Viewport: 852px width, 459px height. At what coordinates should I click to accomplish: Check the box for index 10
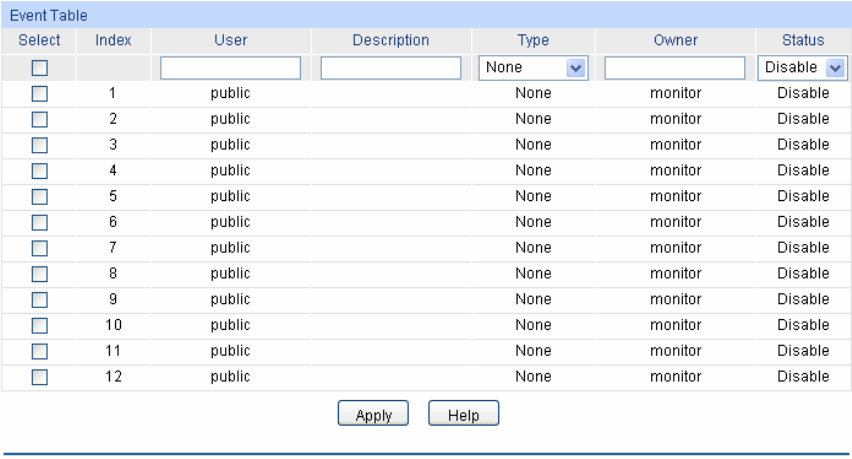pyautogui.click(x=40, y=326)
